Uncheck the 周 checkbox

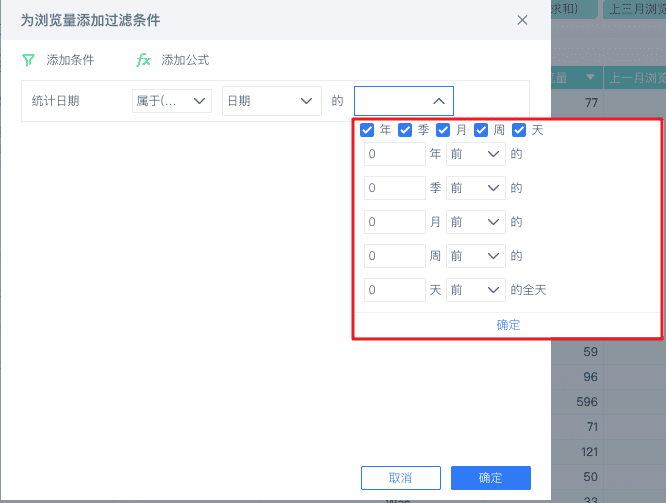(481, 130)
